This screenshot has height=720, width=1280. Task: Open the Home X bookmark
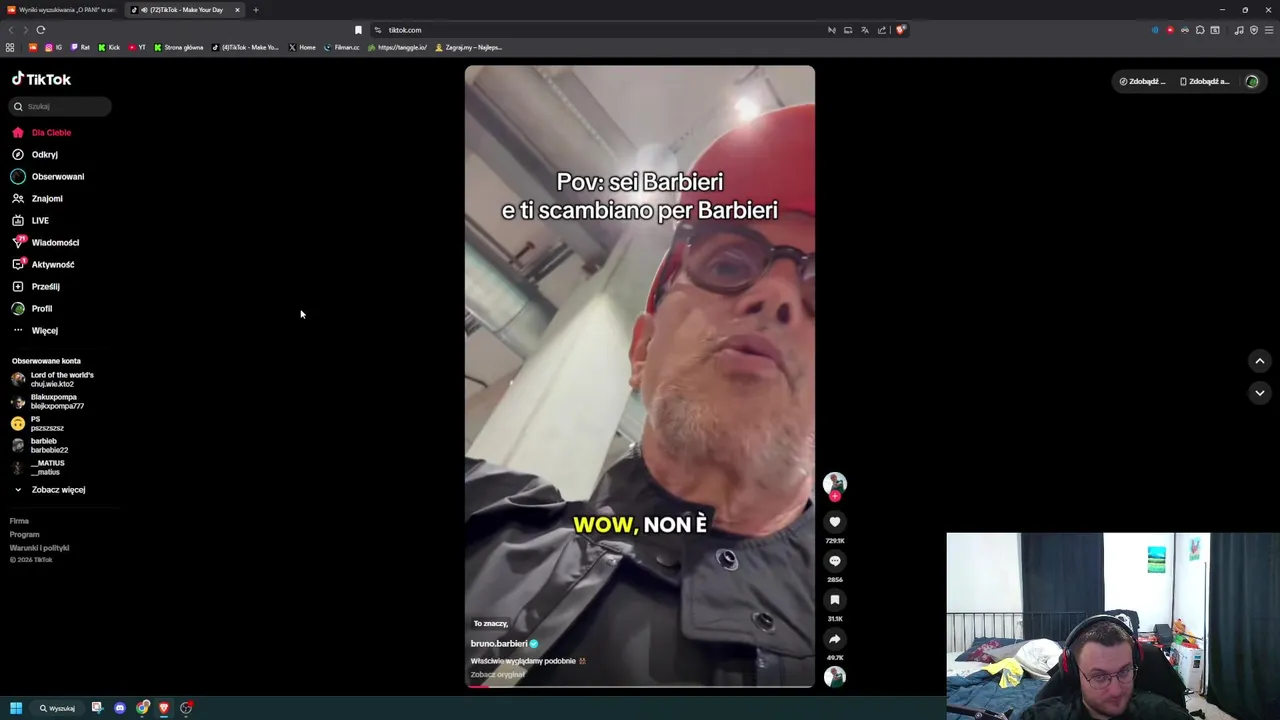302,47
